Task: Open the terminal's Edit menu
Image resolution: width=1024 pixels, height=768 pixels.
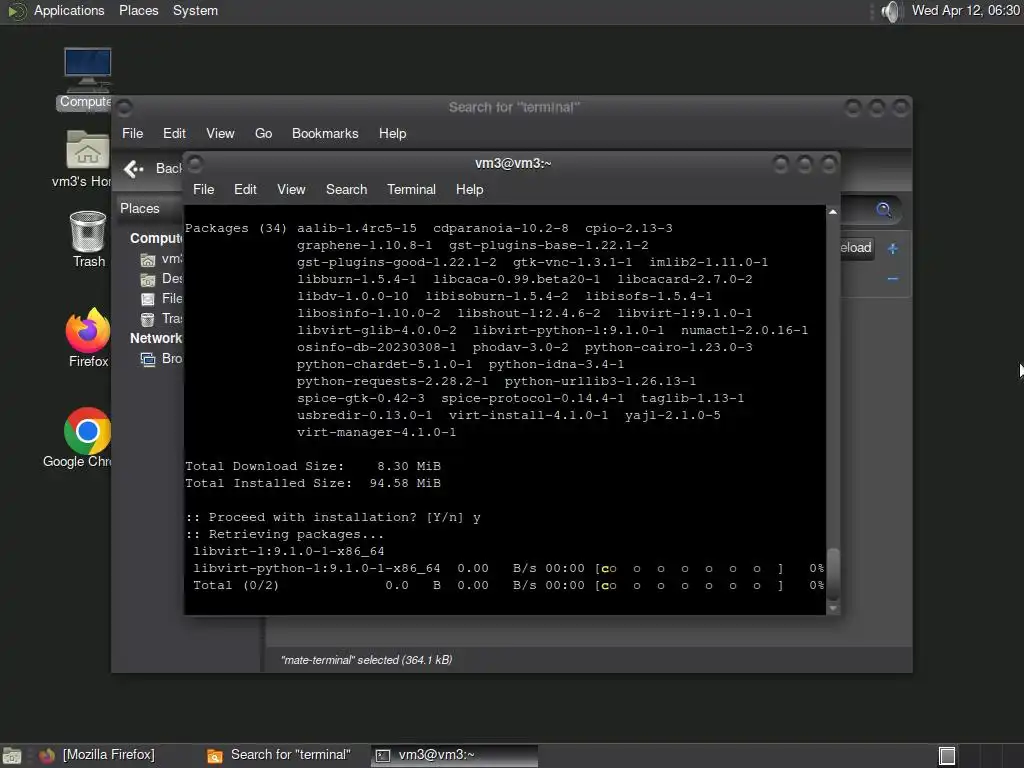Action: tap(245, 189)
